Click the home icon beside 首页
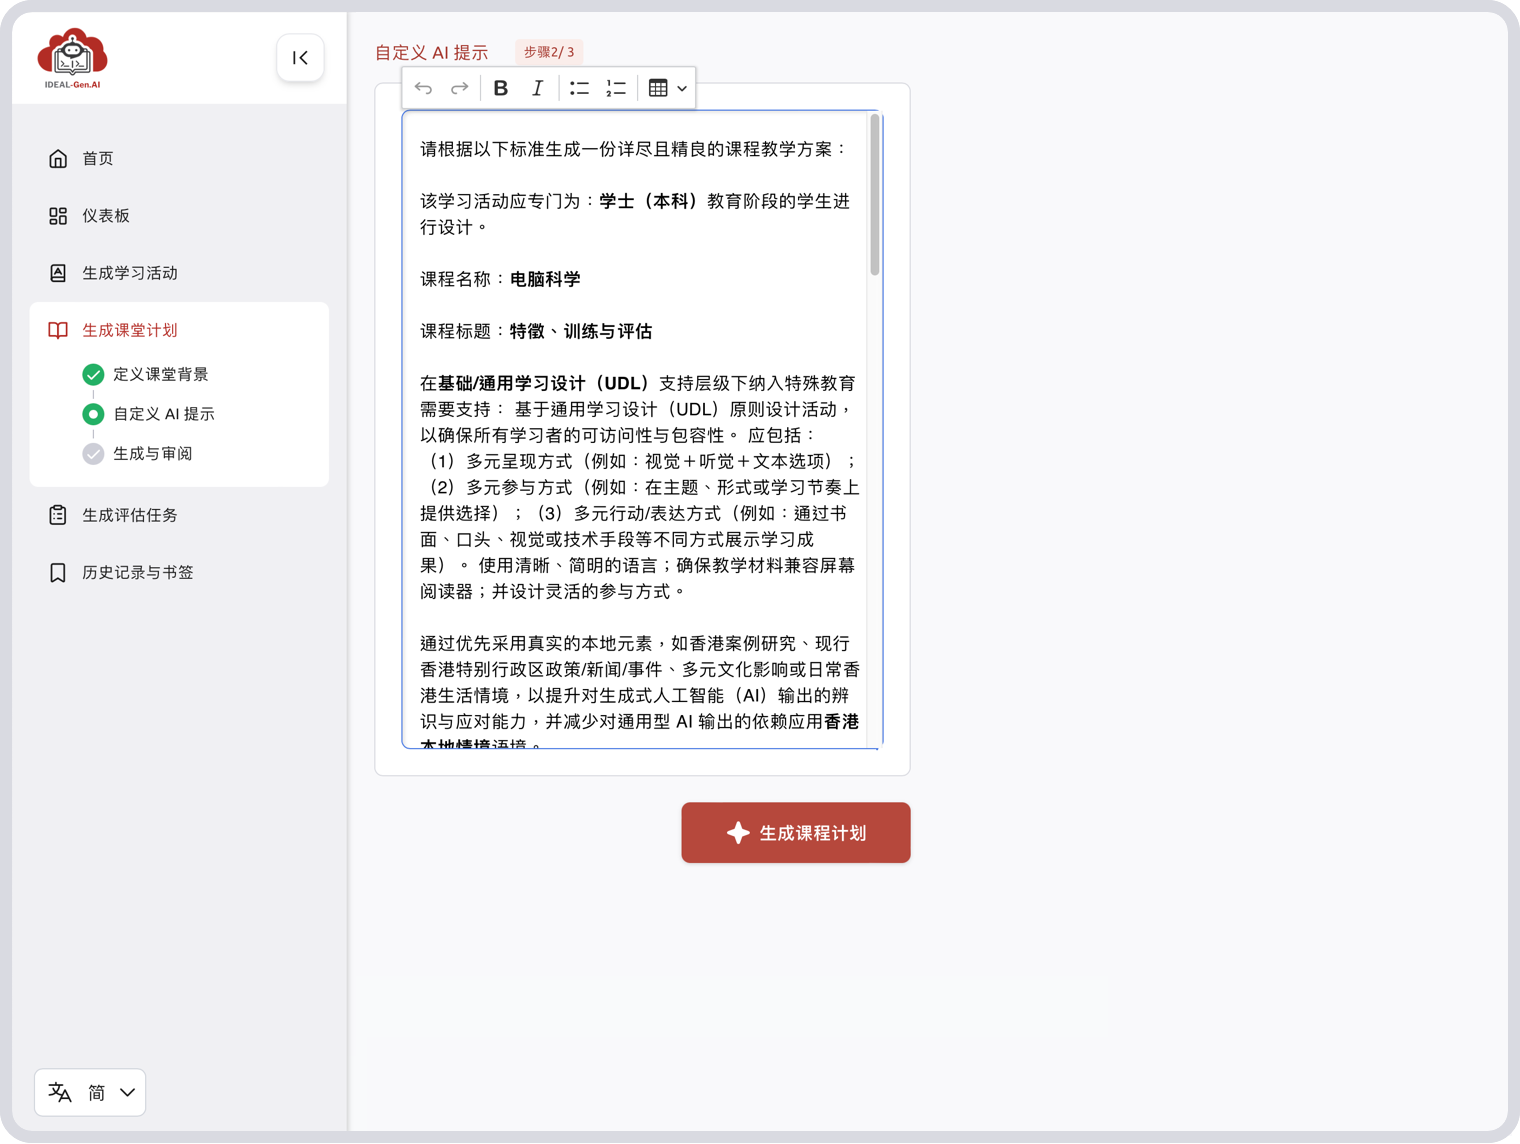Screen dimensions: 1520x1144 (58, 158)
